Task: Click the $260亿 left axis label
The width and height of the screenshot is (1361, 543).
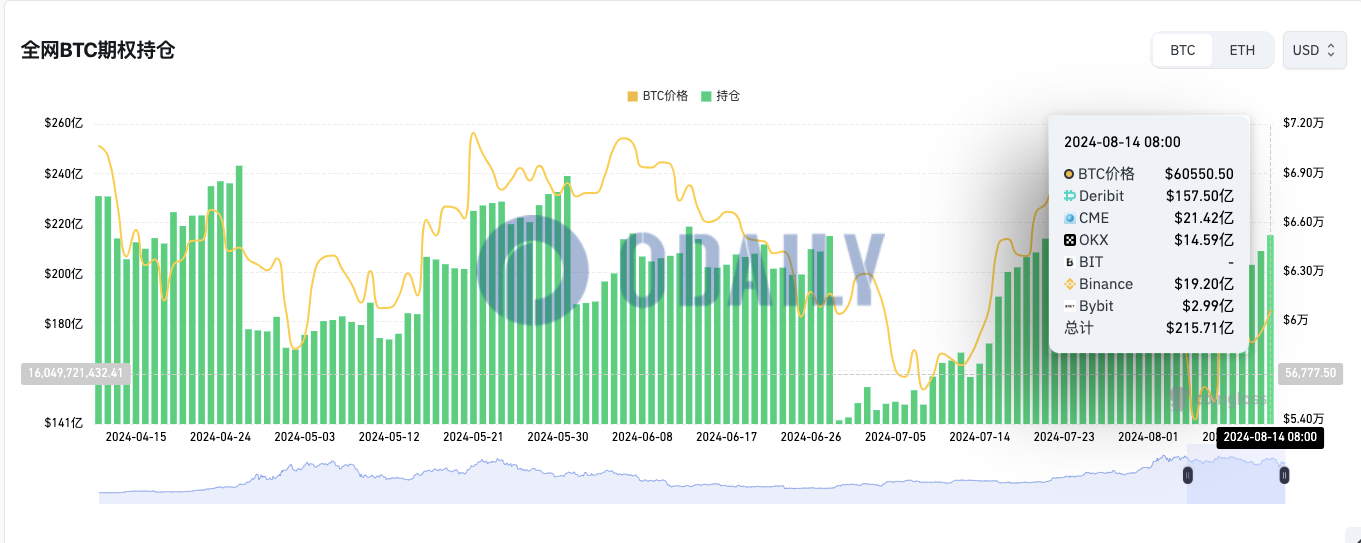Action: point(64,123)
